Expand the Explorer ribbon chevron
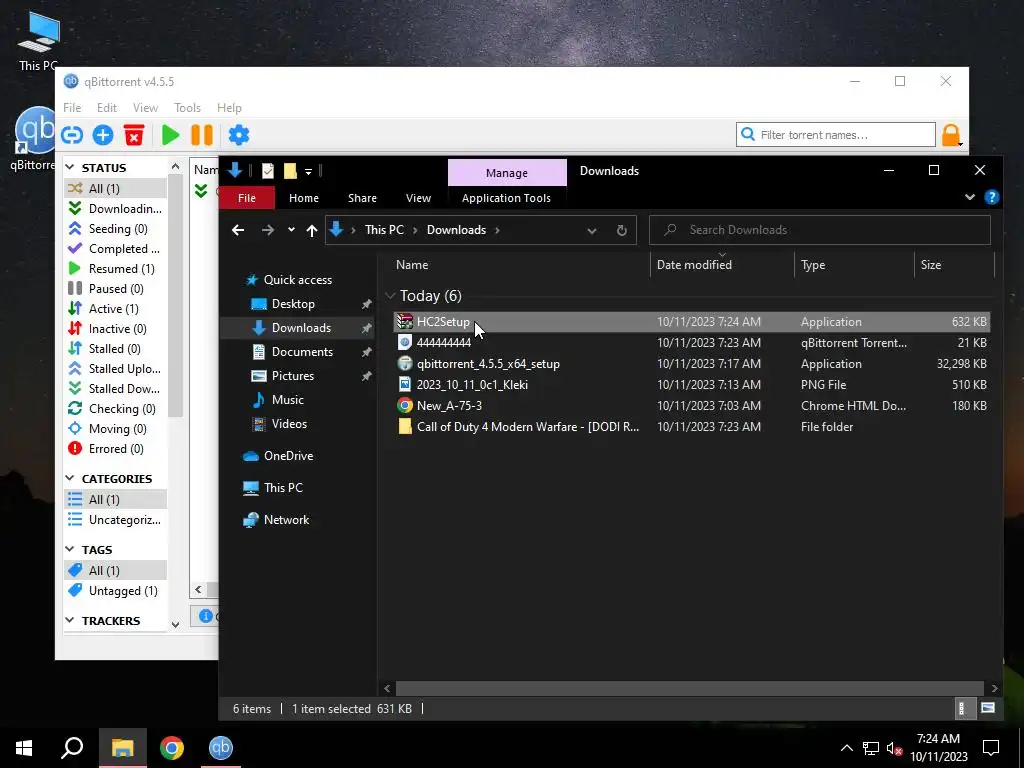Viewport: 1024px width, 768px height. [970, 197]
